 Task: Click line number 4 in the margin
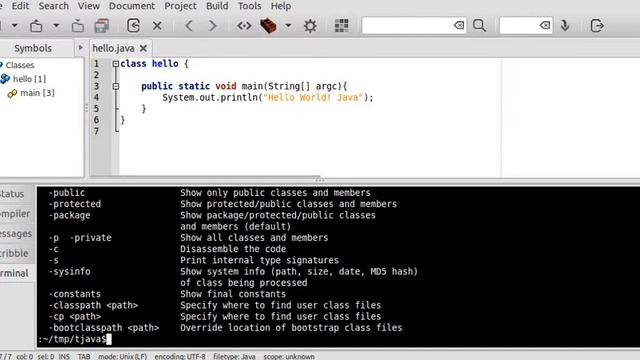96,97
